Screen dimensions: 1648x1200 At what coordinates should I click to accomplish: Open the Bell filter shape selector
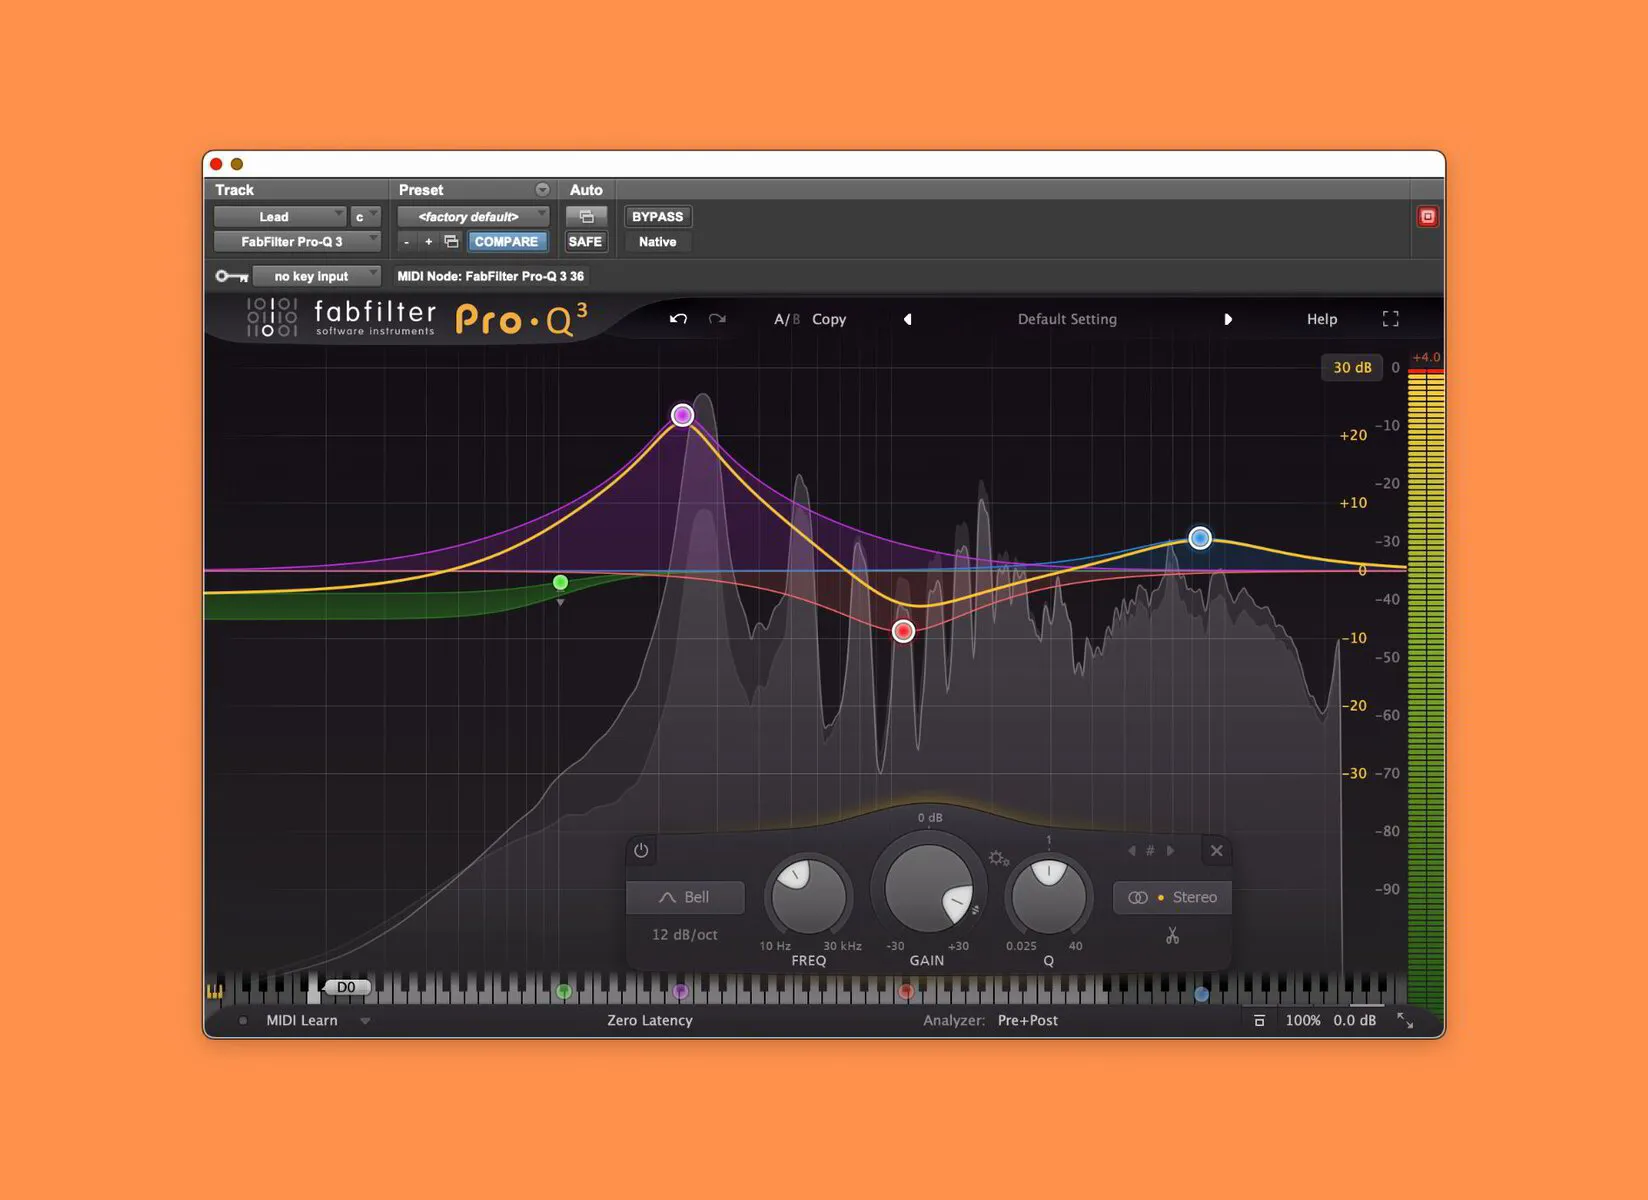pos(685,897)
